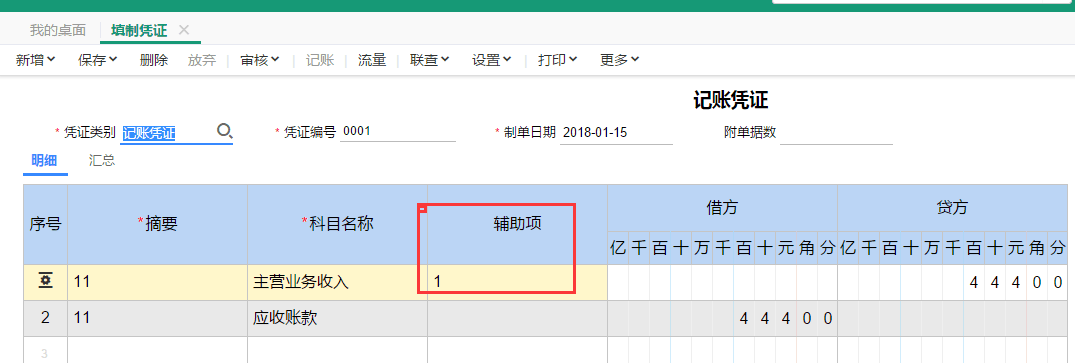
Task: Click the 辅助项 column header
Action: click(x=518, y=224)
